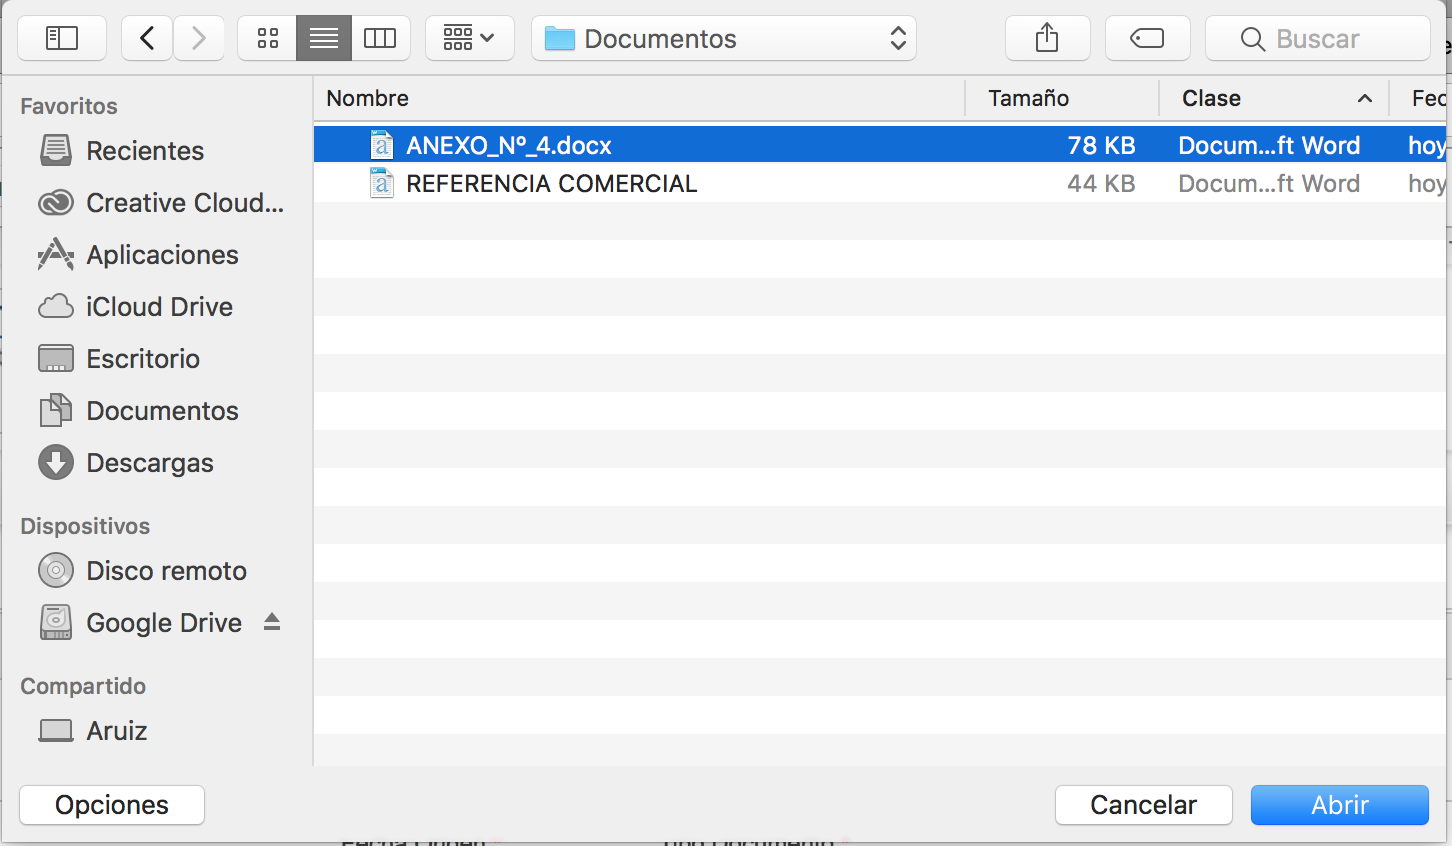
Task: Focus the Buscar search field
Action: (1318, 39)
